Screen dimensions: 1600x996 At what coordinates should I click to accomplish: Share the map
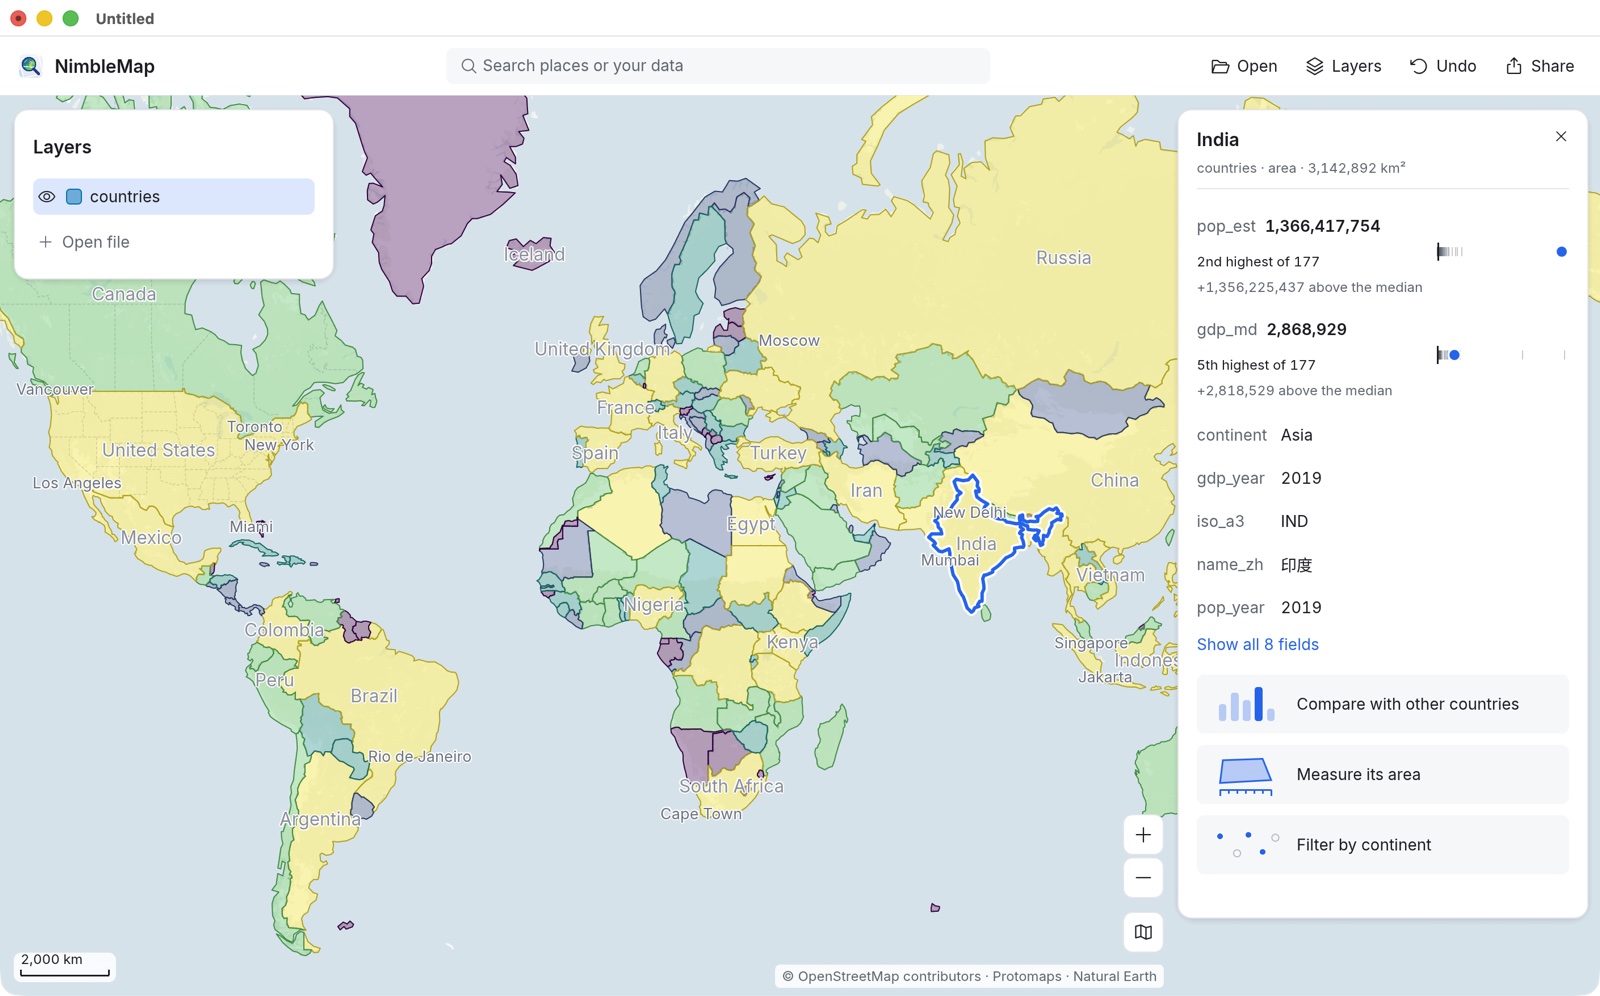pos(1540,66)
